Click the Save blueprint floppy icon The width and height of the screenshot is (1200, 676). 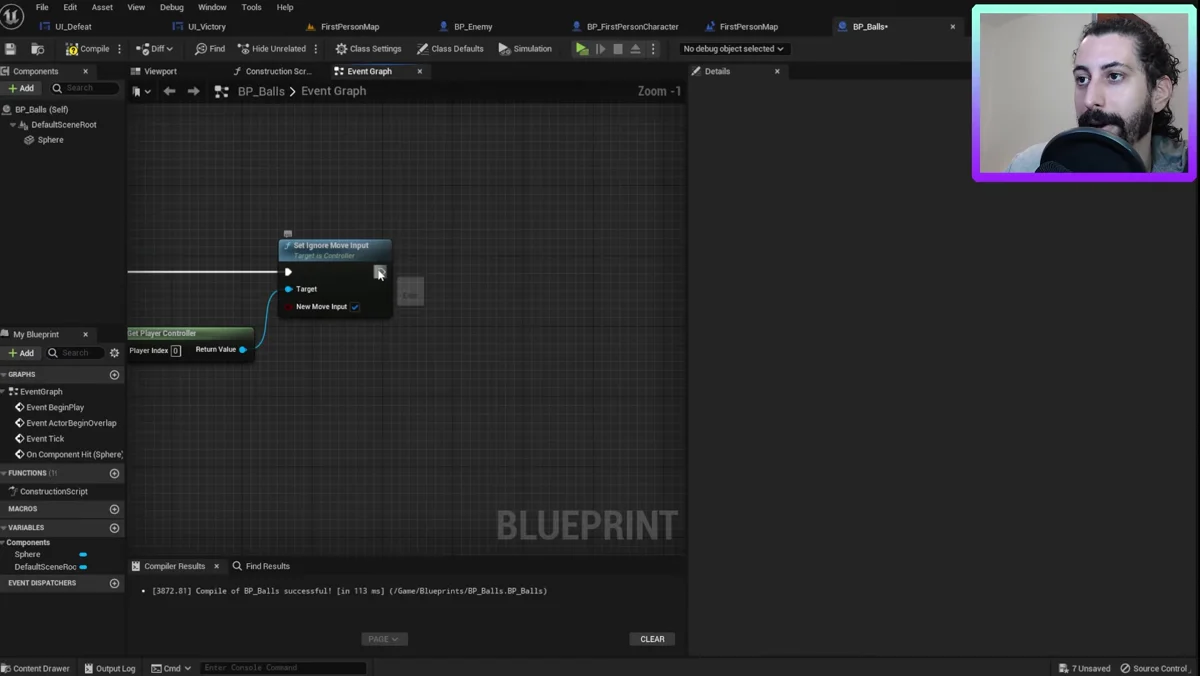10,49
